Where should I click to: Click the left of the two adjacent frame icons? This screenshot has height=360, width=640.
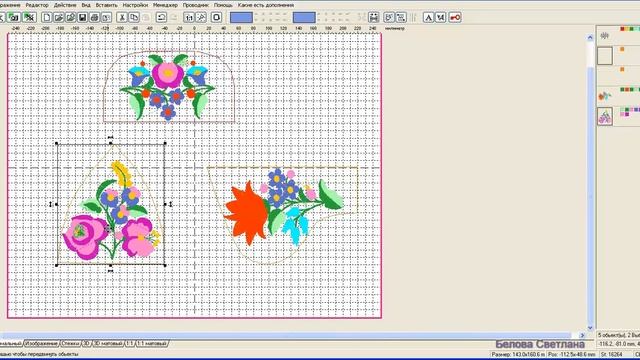389,17
